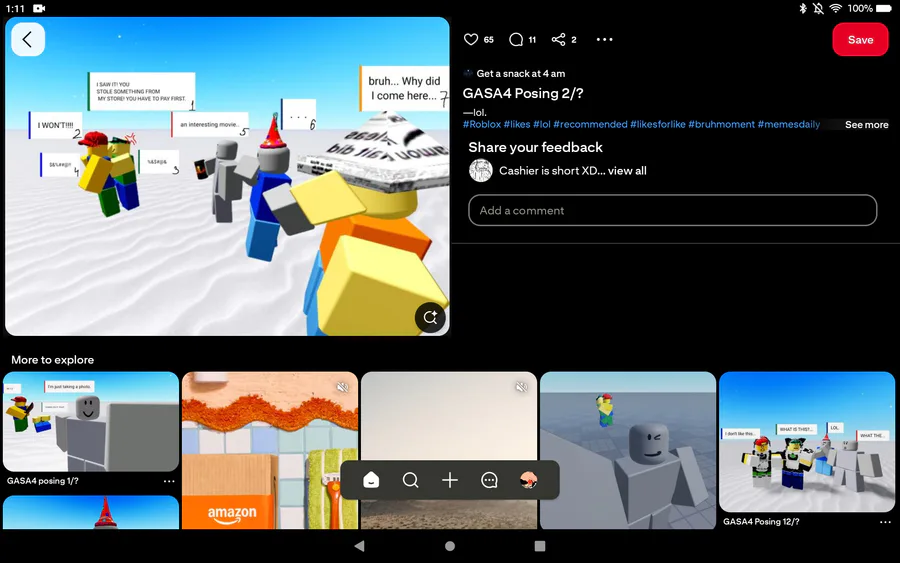Open the winking gray Roblox character pin
The width and height of the screenshot is (900, 563).
[x=628, y=451]
